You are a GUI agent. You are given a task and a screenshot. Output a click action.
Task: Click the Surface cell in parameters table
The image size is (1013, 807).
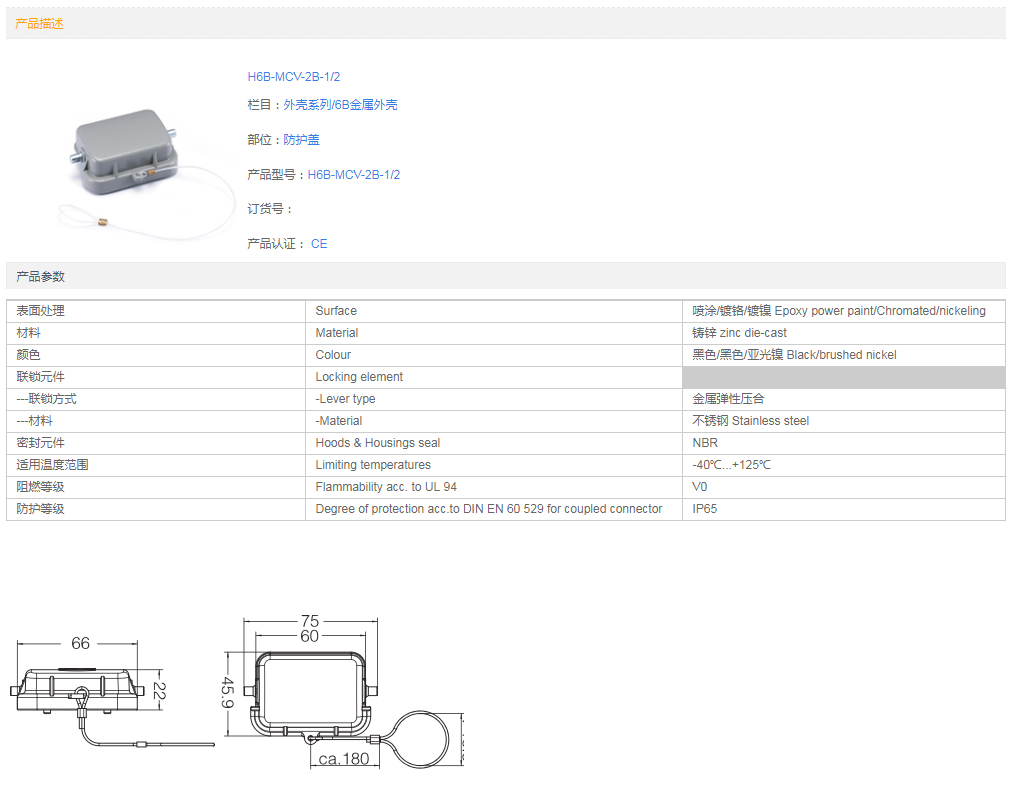[x=336, y=311]
